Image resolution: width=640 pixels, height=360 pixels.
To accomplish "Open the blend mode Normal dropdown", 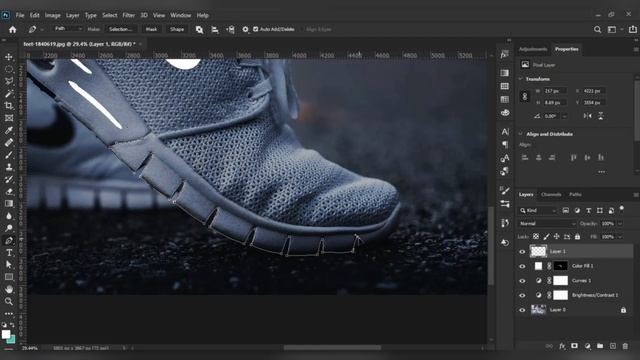I will click(x=547, y=224).
